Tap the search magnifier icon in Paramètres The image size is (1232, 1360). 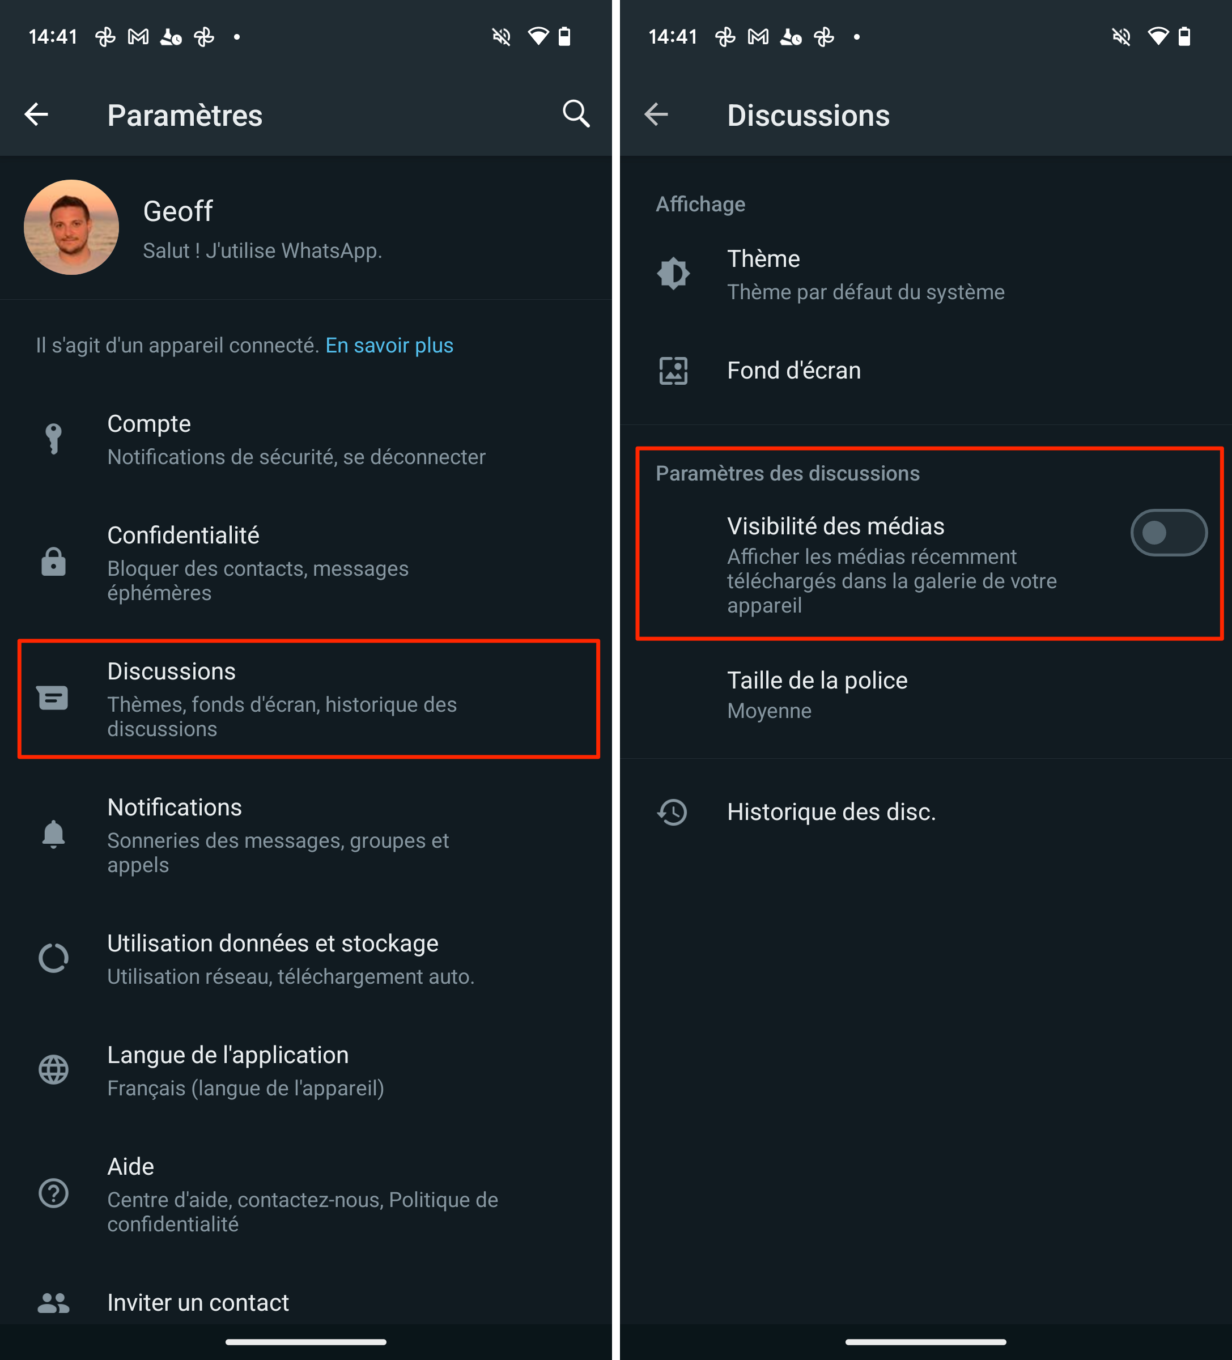[576, 114]
